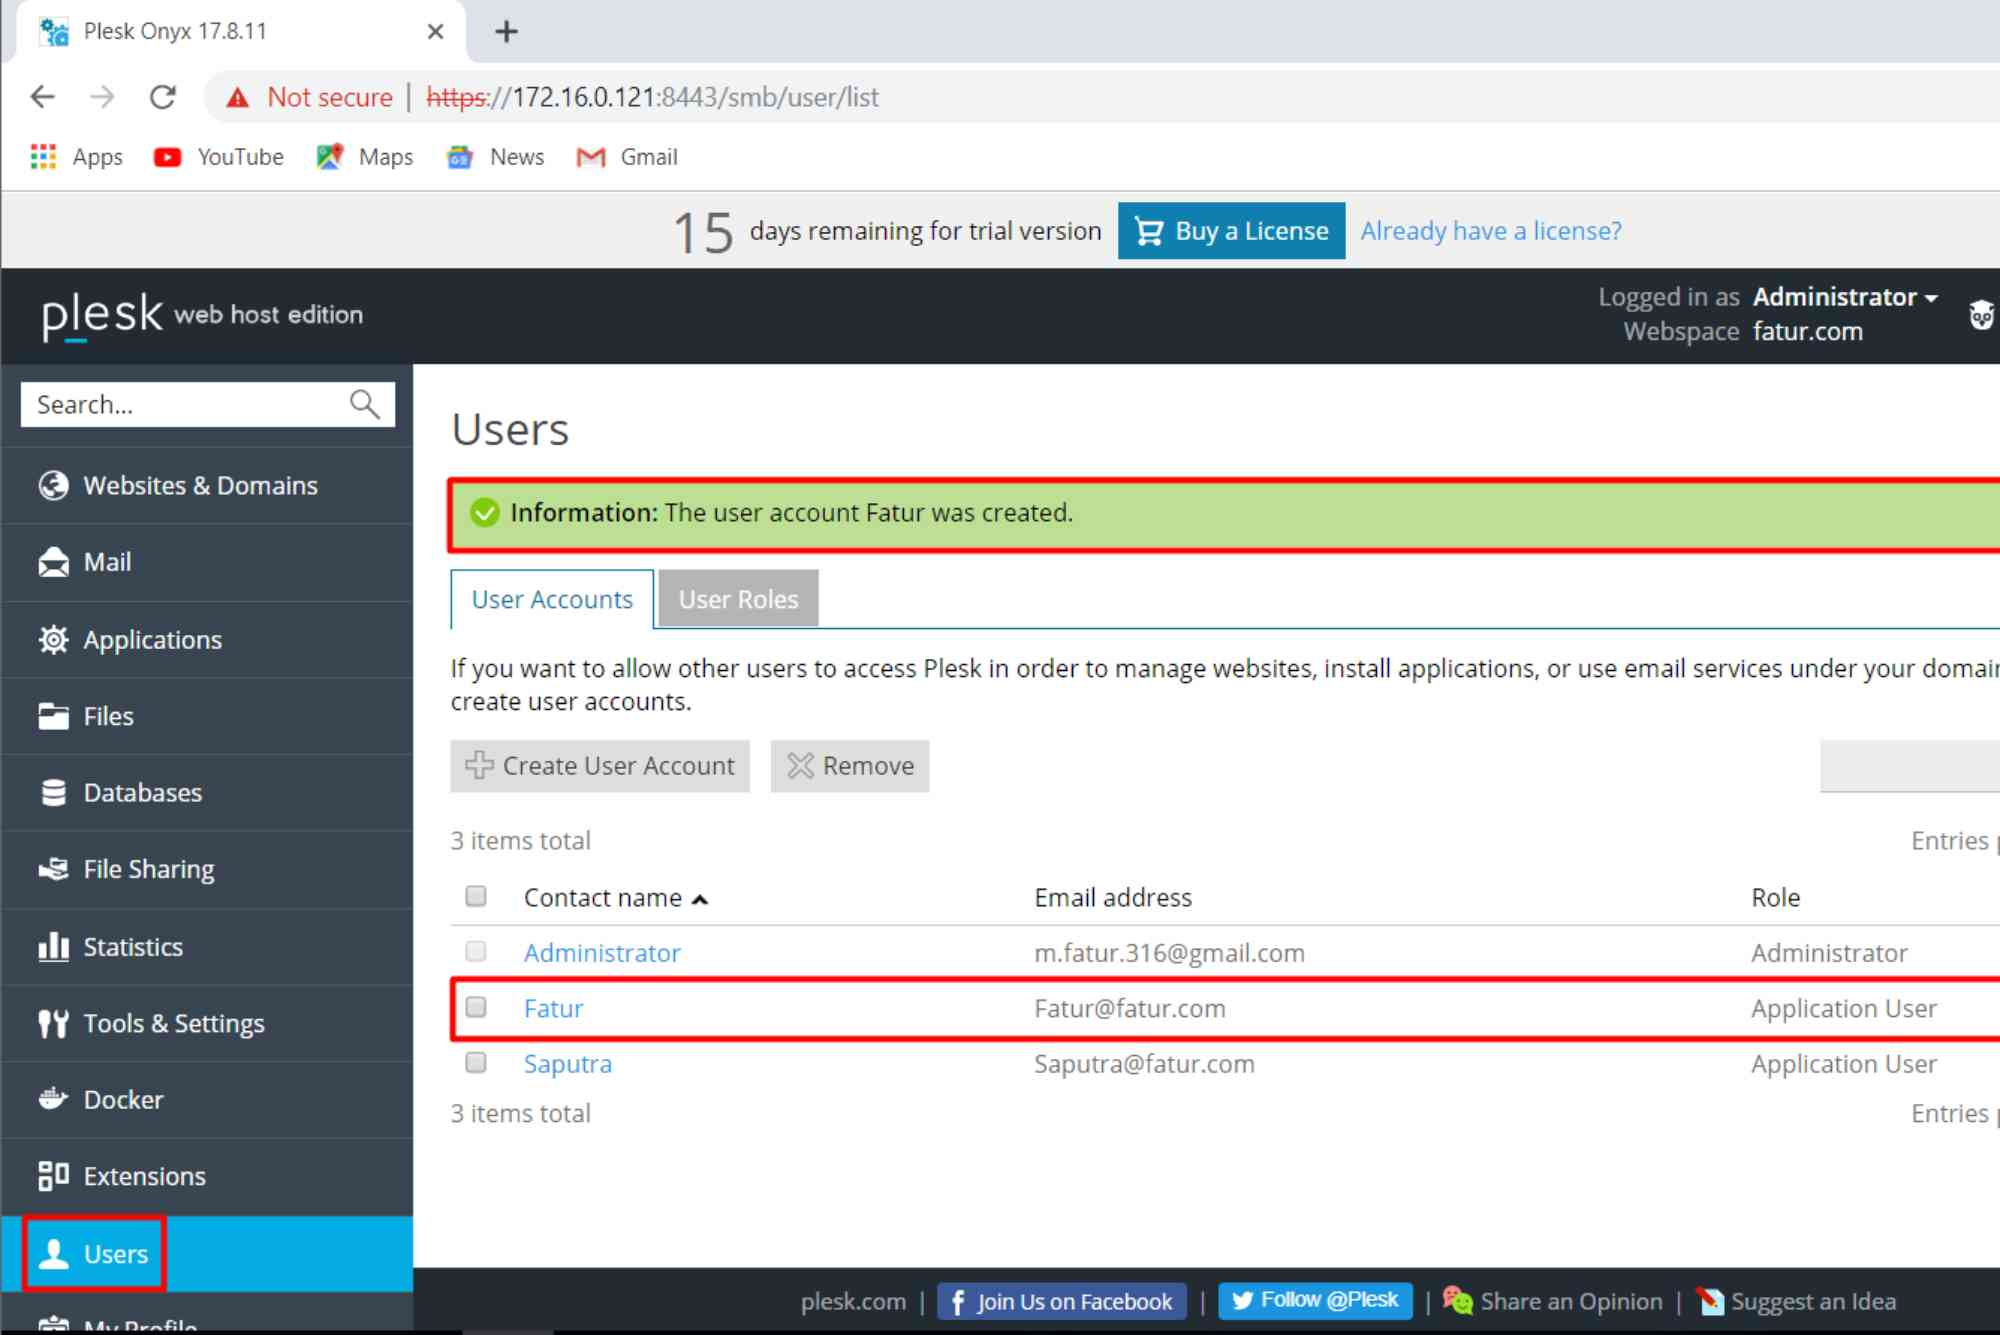Open Websites & Domains from the sidebar
The image size is (2000, 1335).
(x=55, y=486)
